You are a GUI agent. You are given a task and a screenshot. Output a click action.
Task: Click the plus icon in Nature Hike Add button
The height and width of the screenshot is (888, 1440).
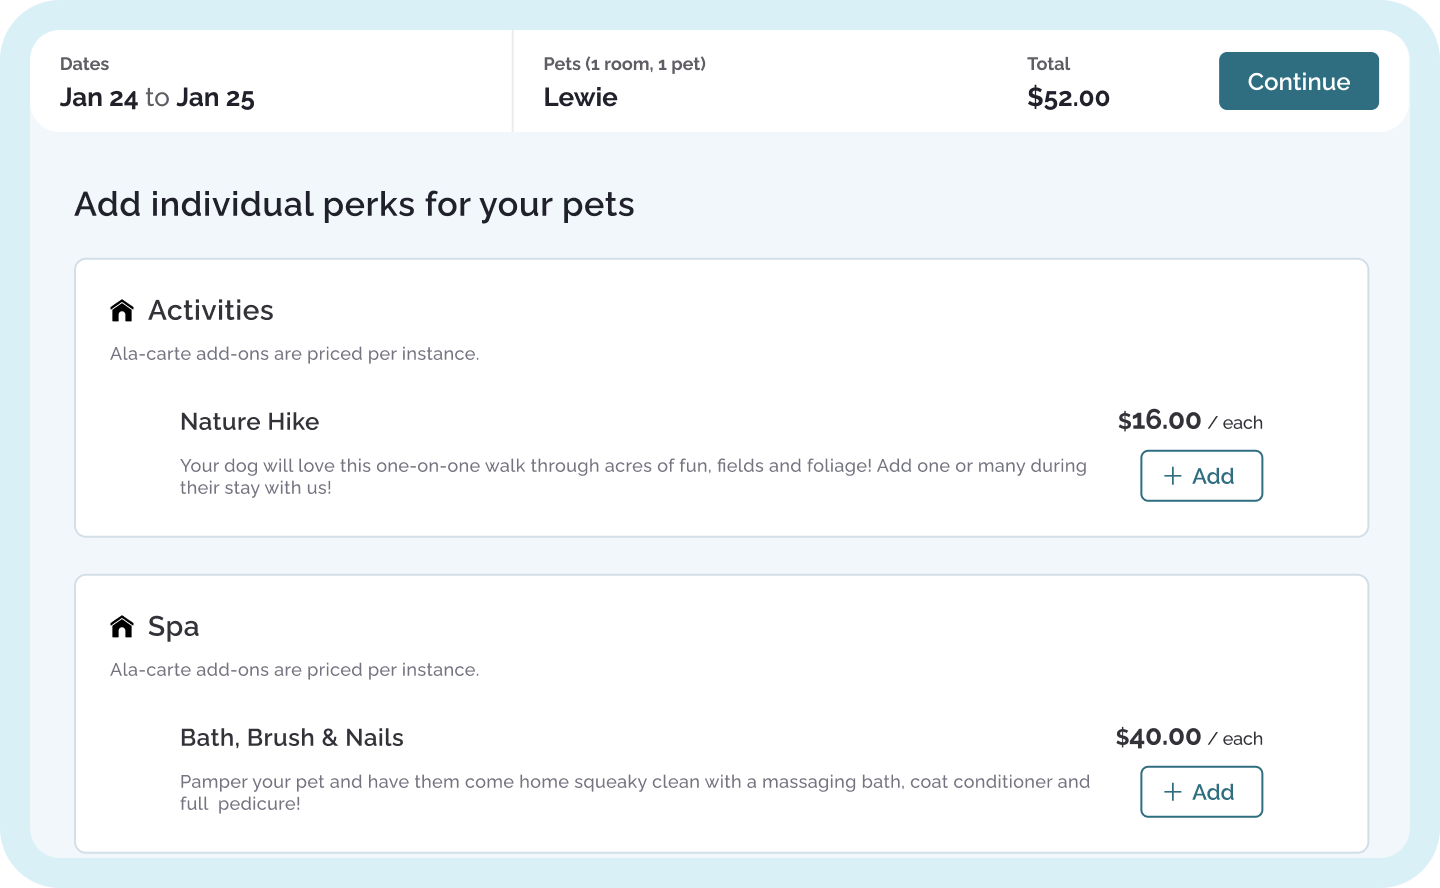[x=1173, y=476]
